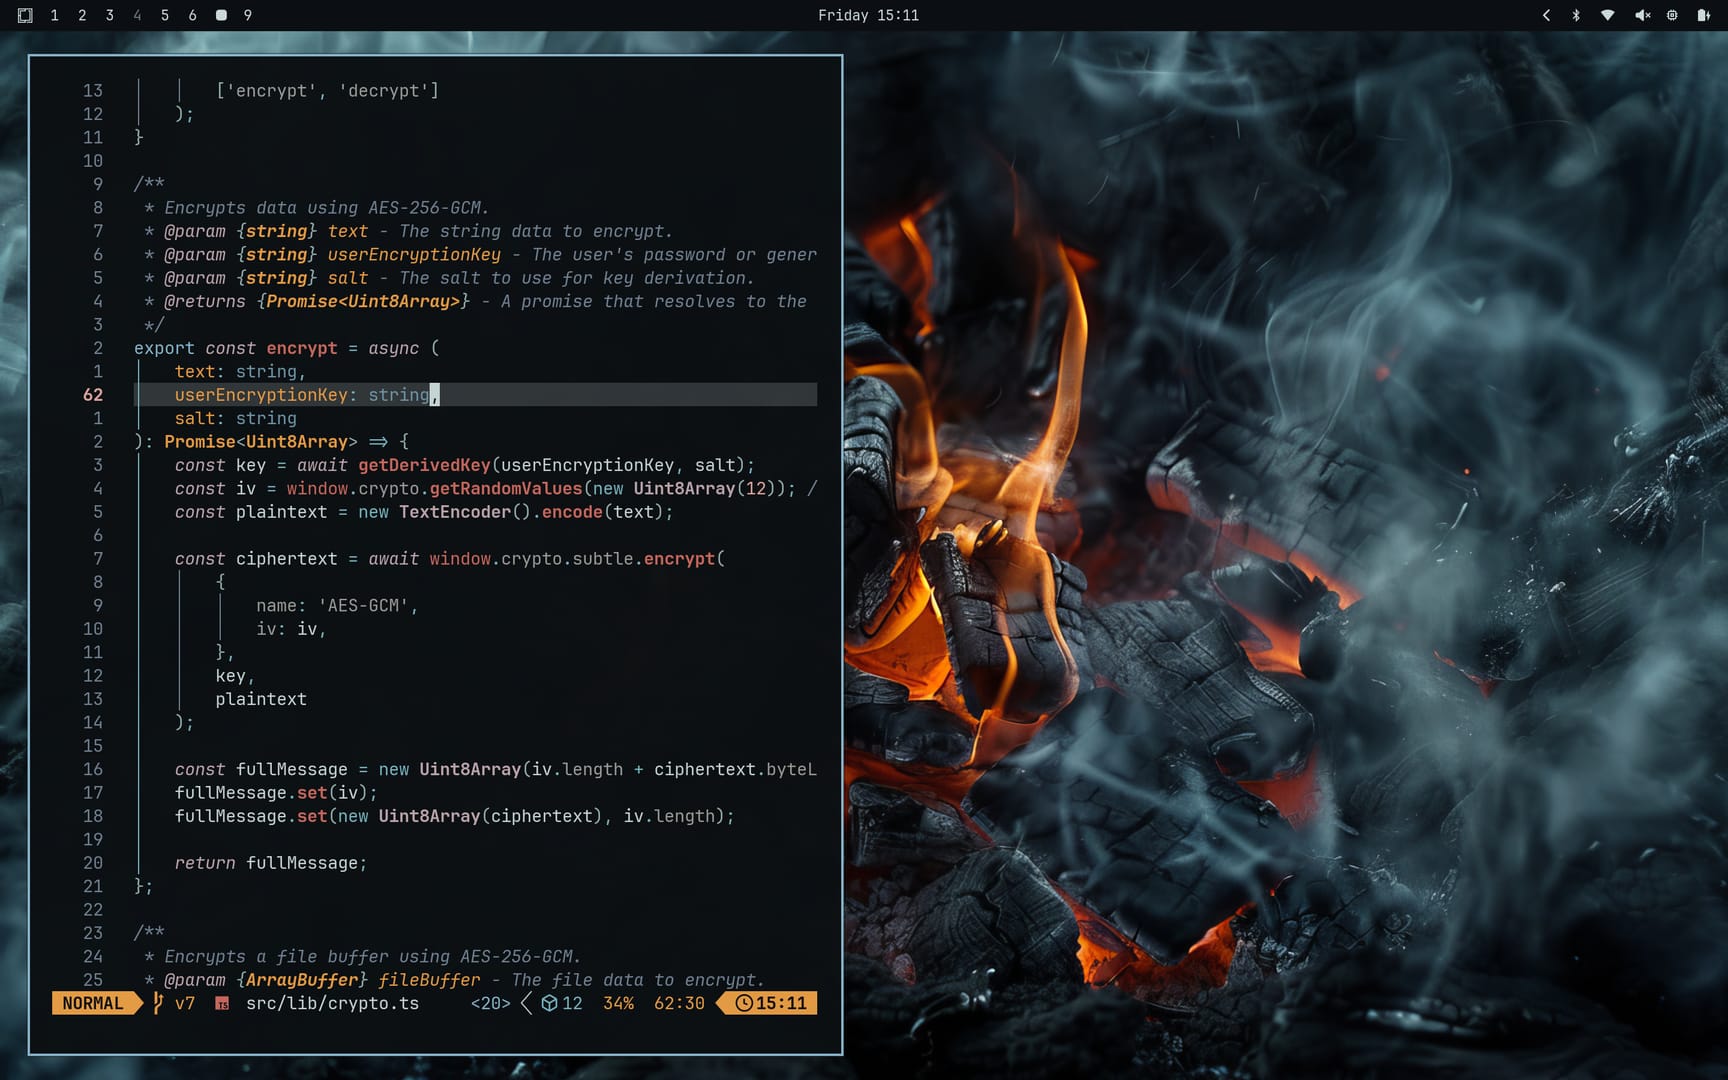Click the active filled workspace indicator

tap(221, 15)
